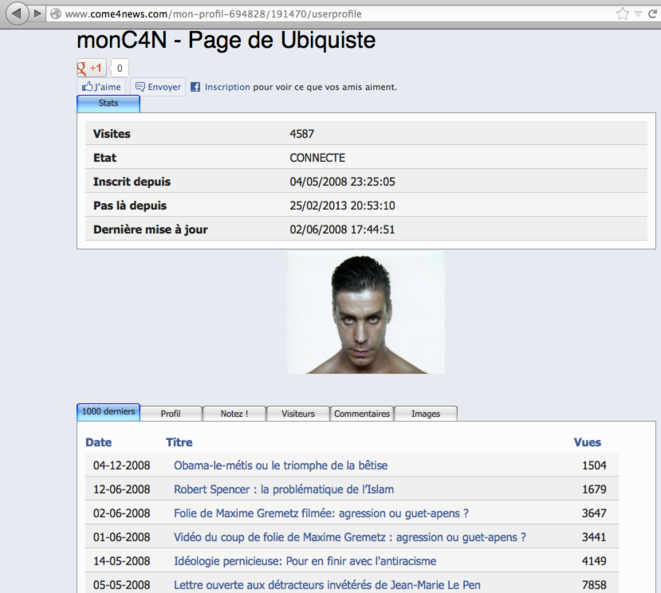Viewport: 661px width, 593px height.
Task: Click the views count 1679
Action: 594,489
